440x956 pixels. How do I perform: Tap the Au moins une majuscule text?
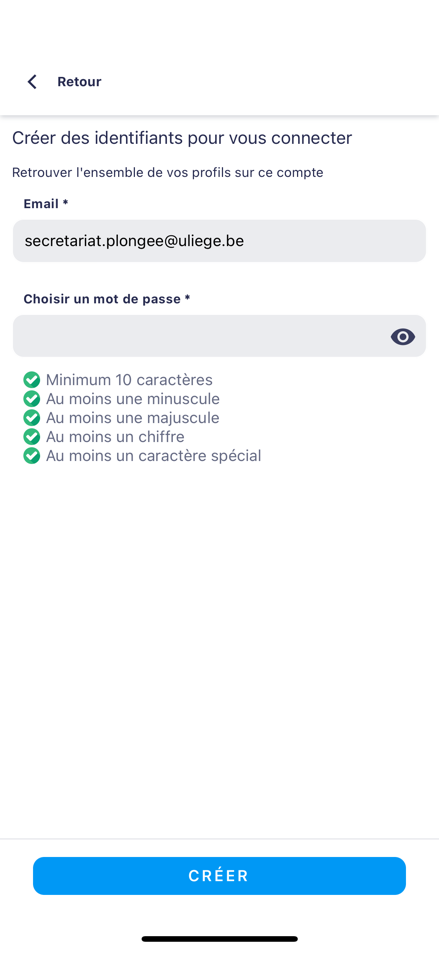point(133,418)
